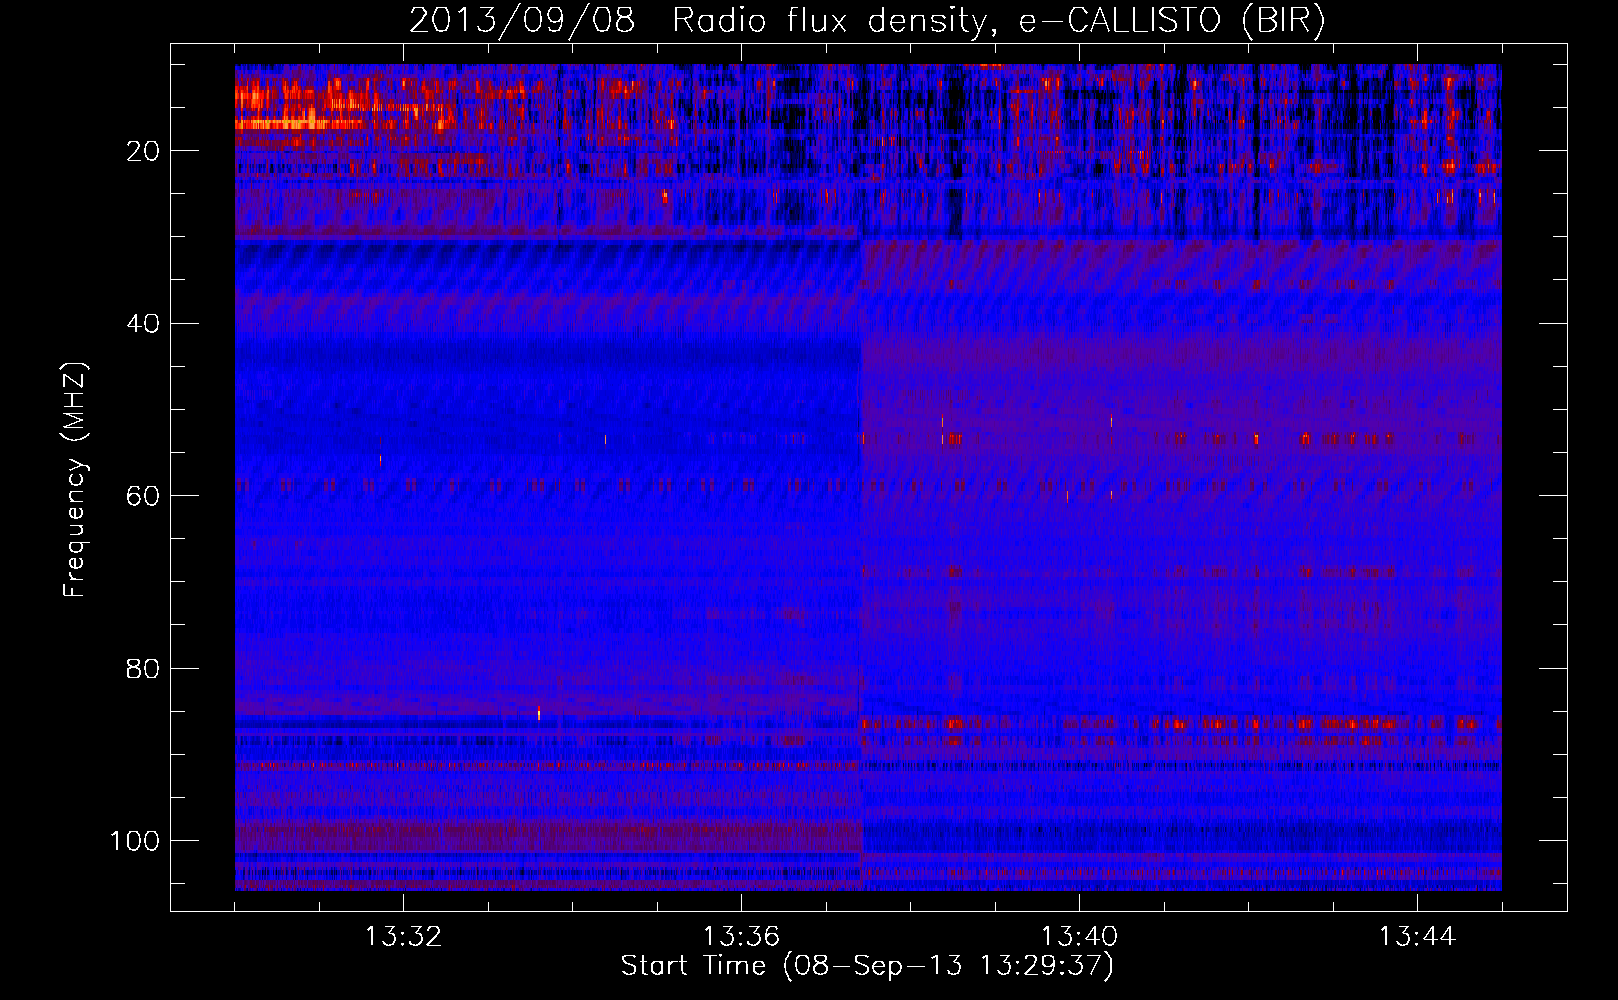Click the 'Frequency (MHZ)' y-axis label
This screenshot has height=1000, width=1618.
[75, 479]
